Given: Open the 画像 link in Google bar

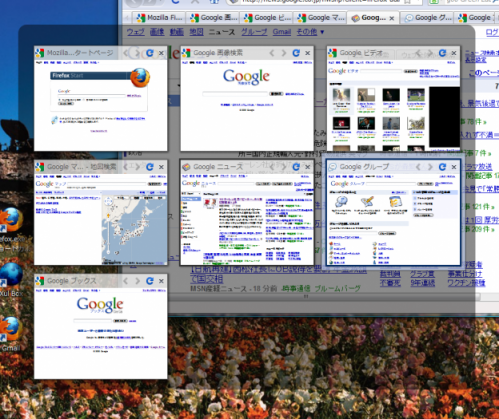Looking at the screenshot, I should [x=157, y=32].
